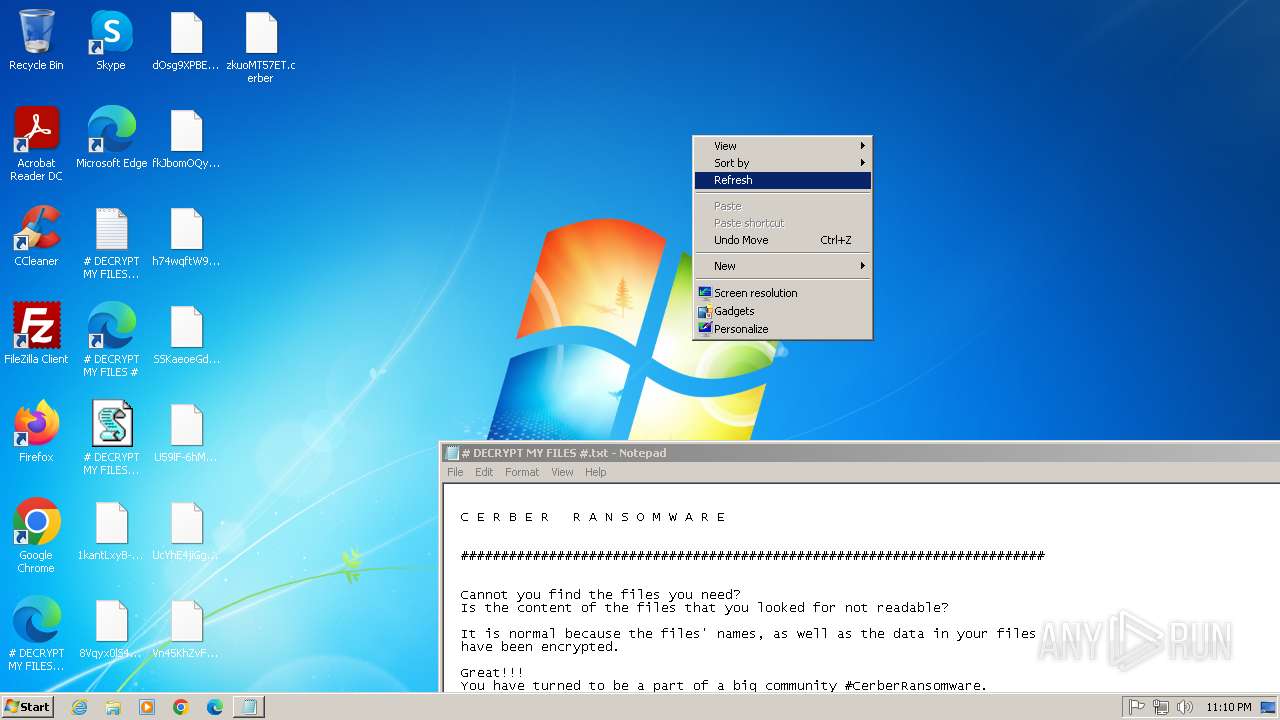Expand the View submenu in context menu
This screenshot has width=1280, height=720.
coord(783,146)
